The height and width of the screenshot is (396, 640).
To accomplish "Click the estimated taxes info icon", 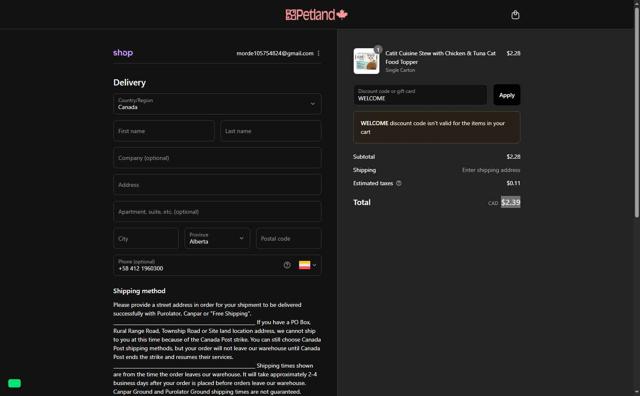I will tap(399, 183).
